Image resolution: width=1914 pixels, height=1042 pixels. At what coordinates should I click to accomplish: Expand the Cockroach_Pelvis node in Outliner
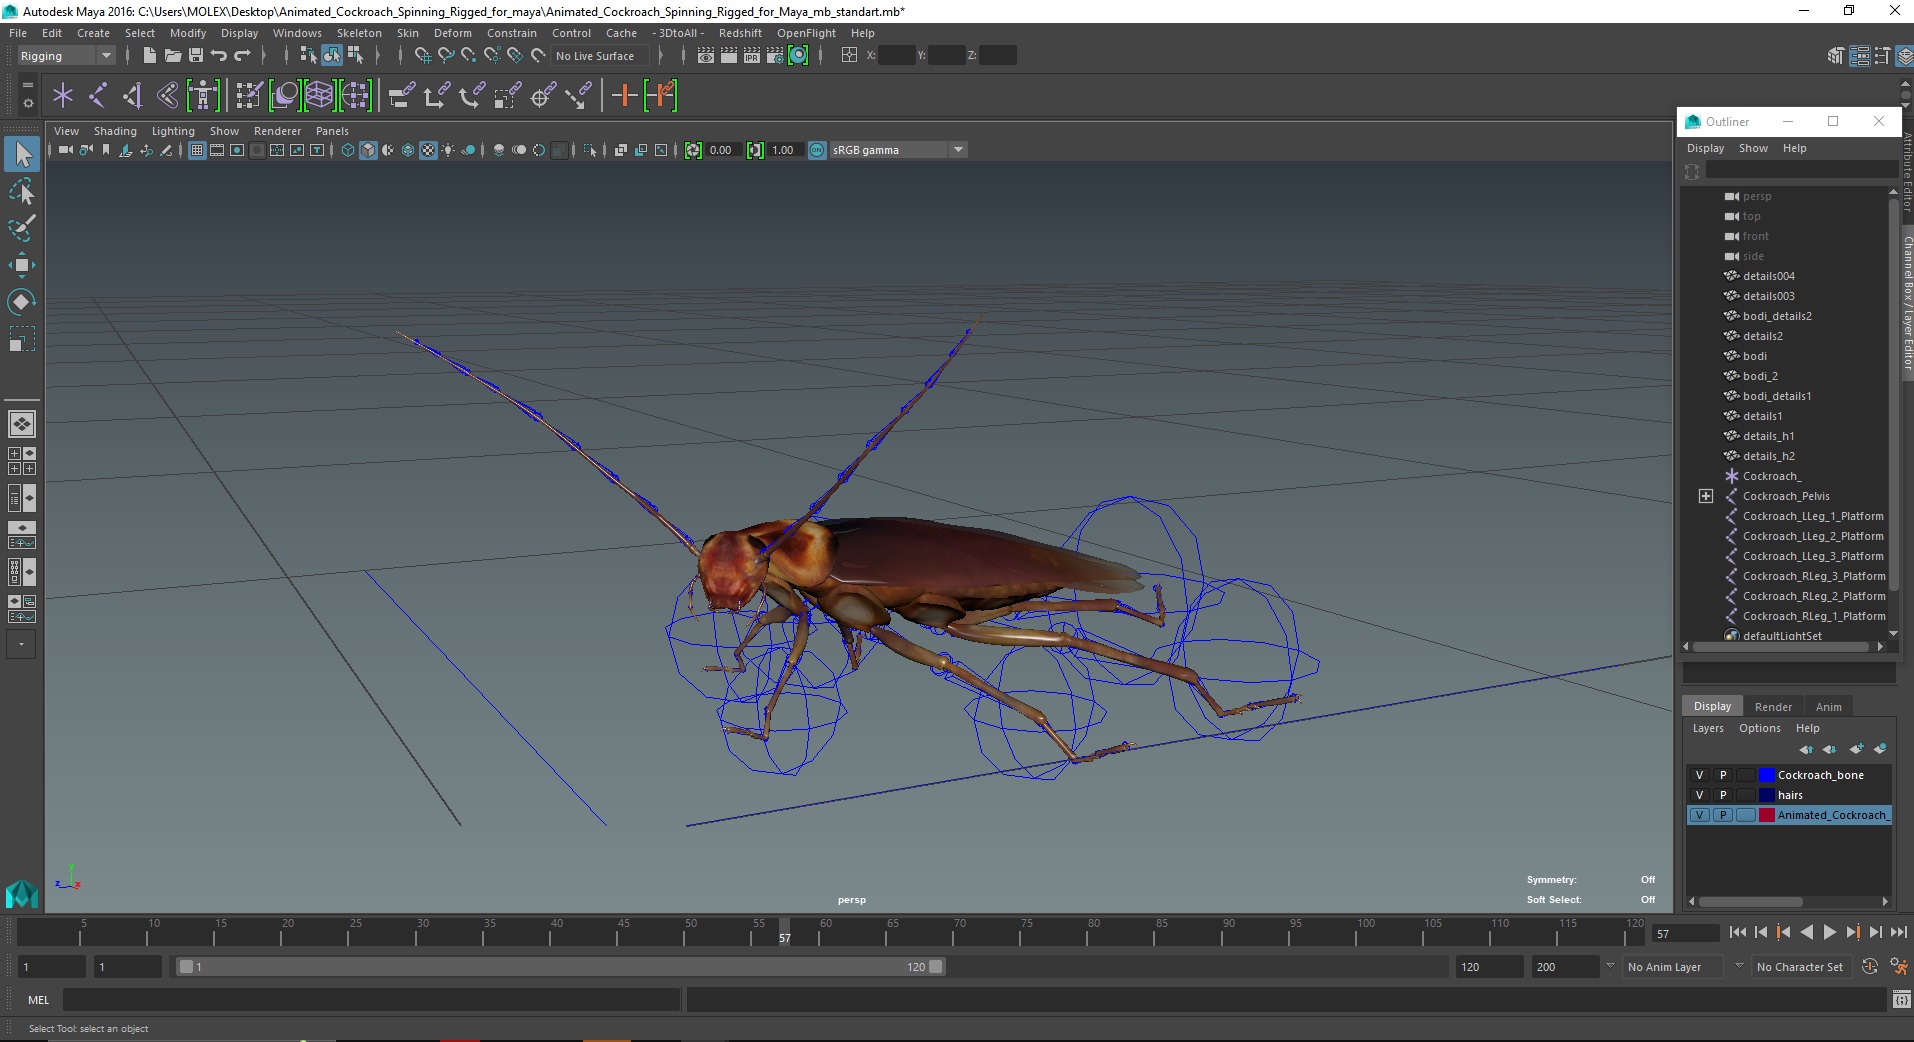click(1706, 496)
